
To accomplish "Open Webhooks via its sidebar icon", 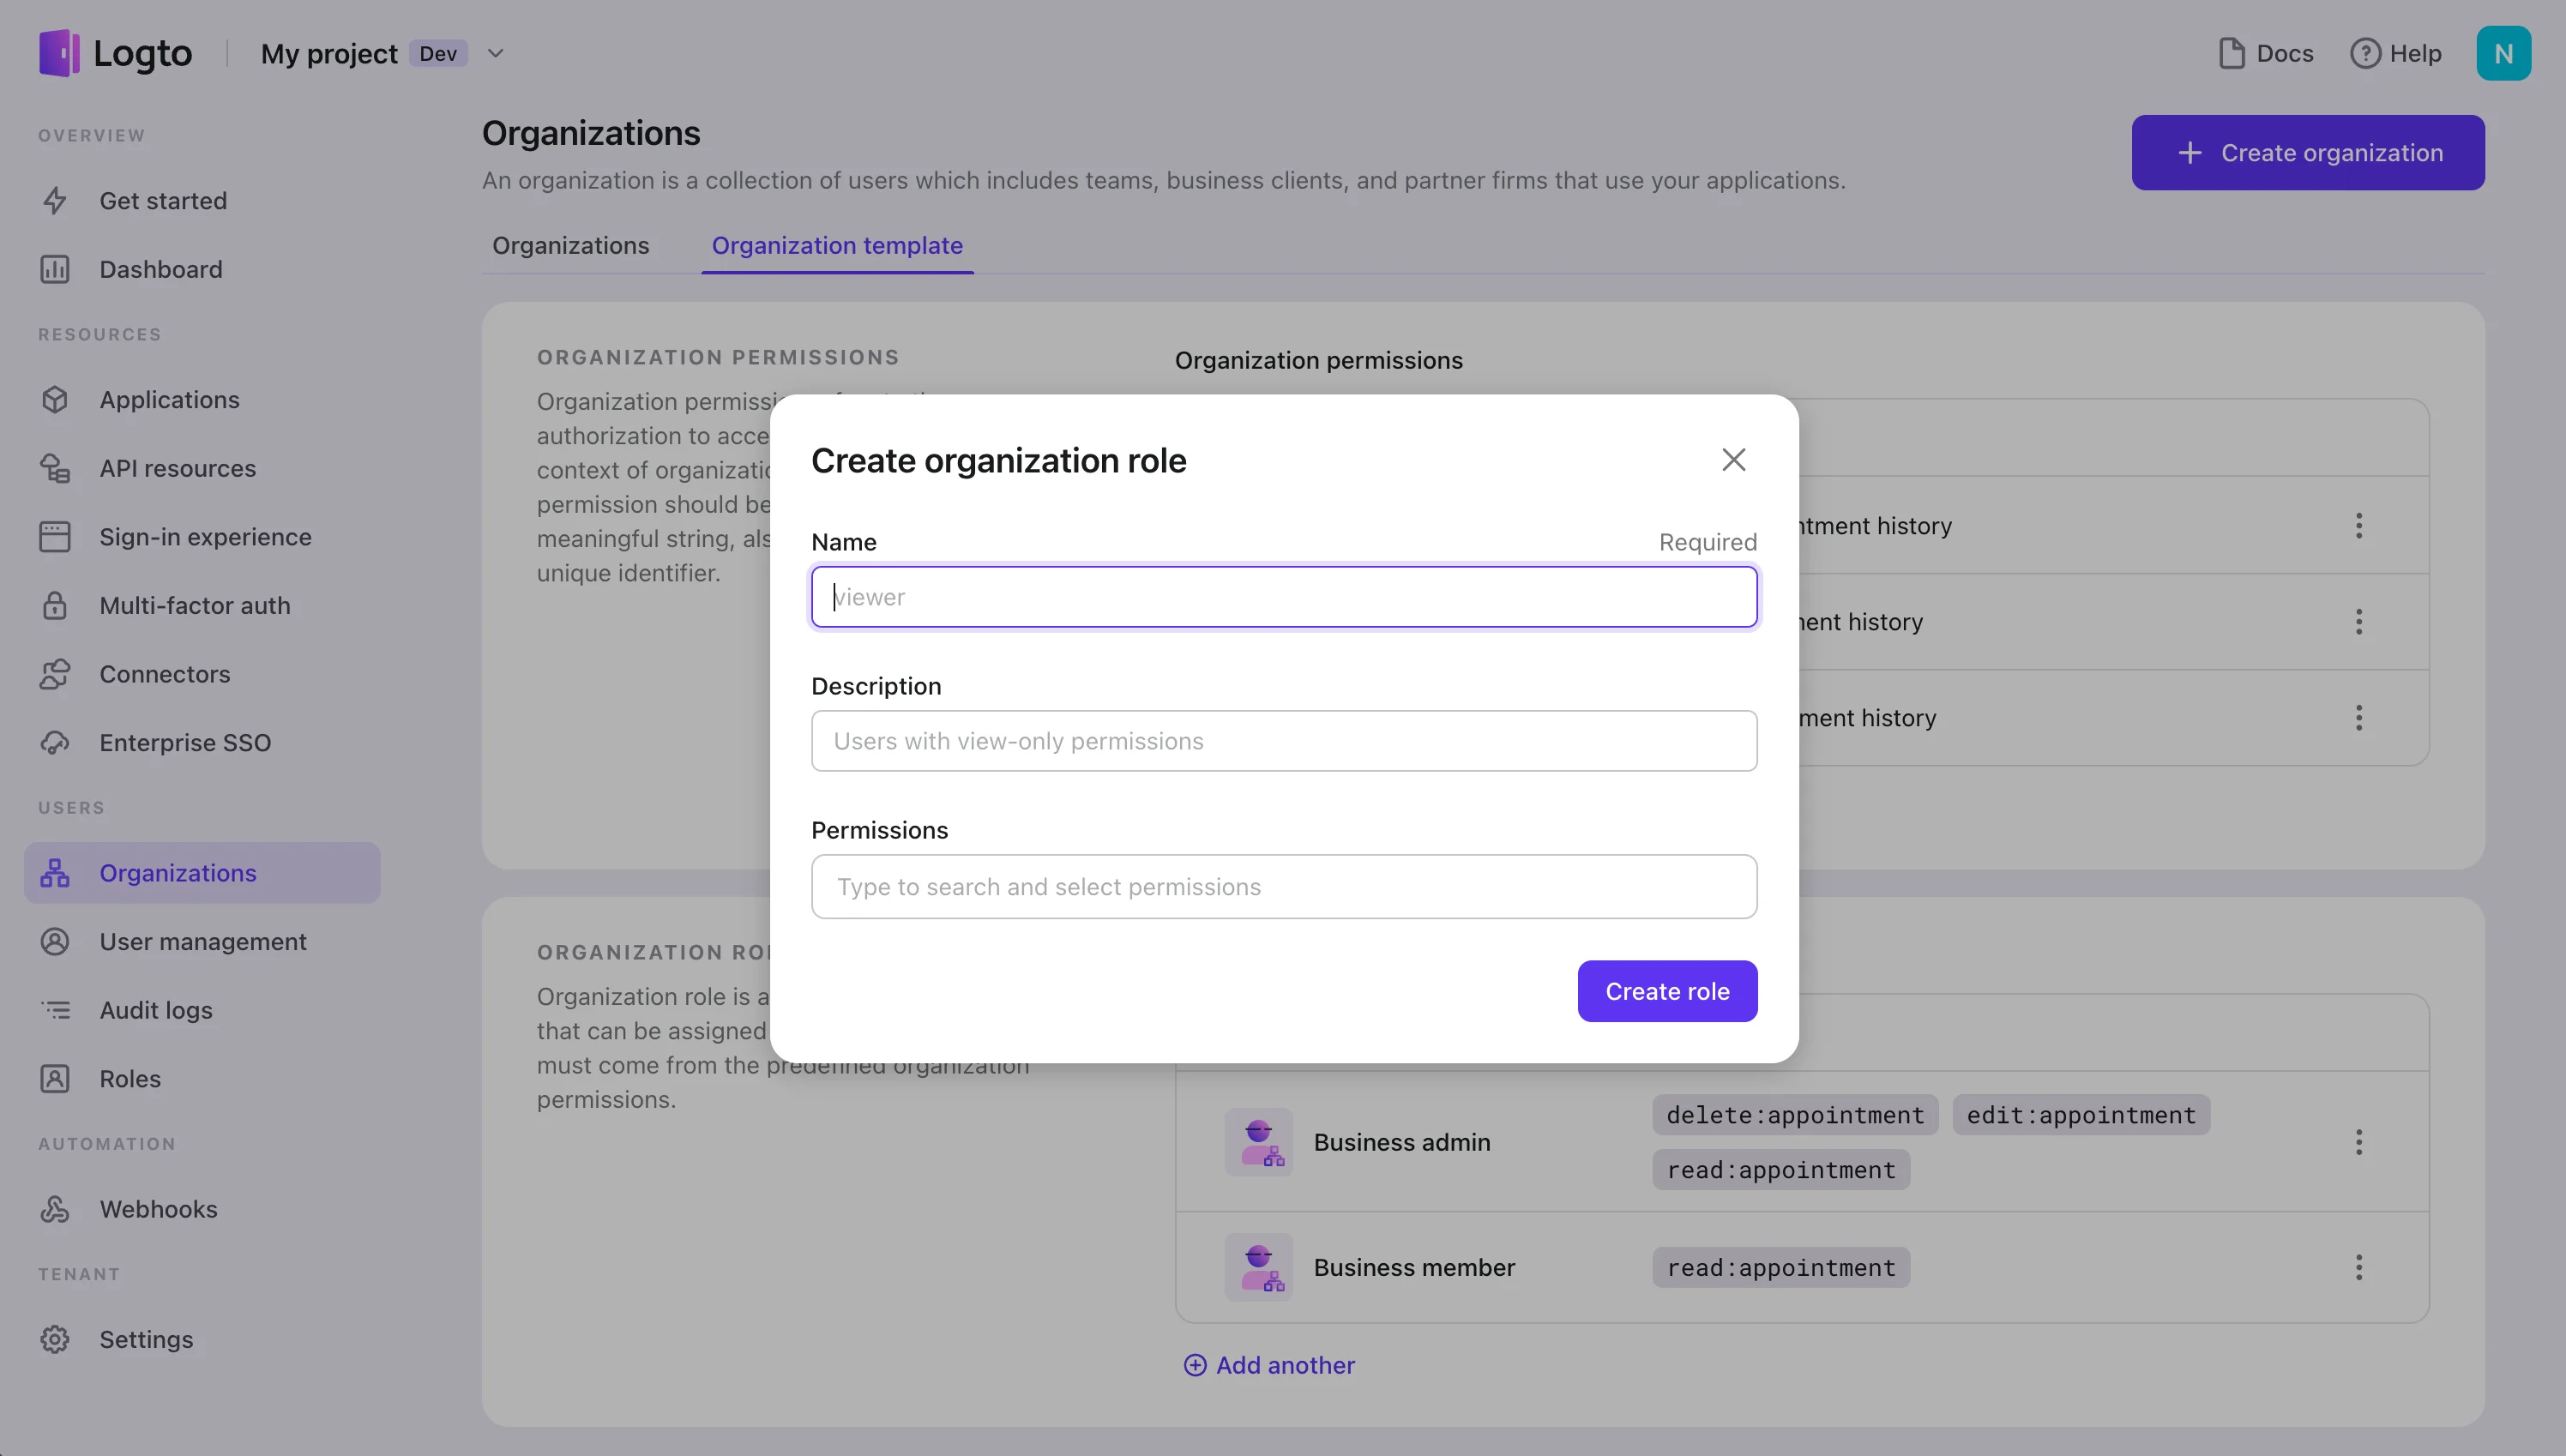I will [x=55, y=1209].
